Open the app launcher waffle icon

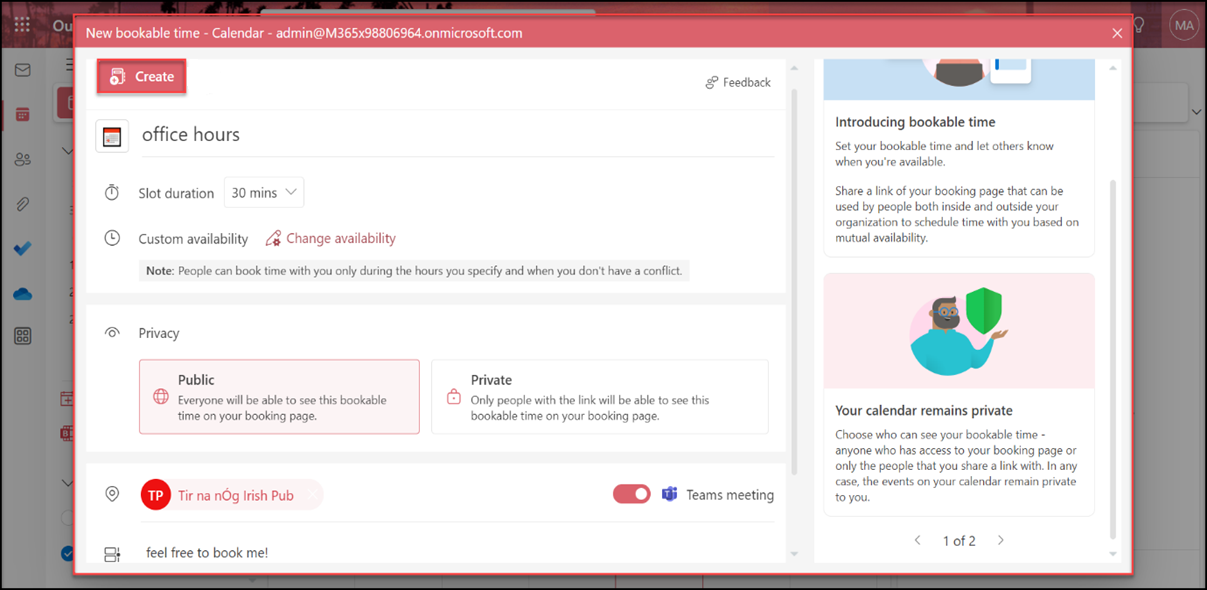click(22, 25)
